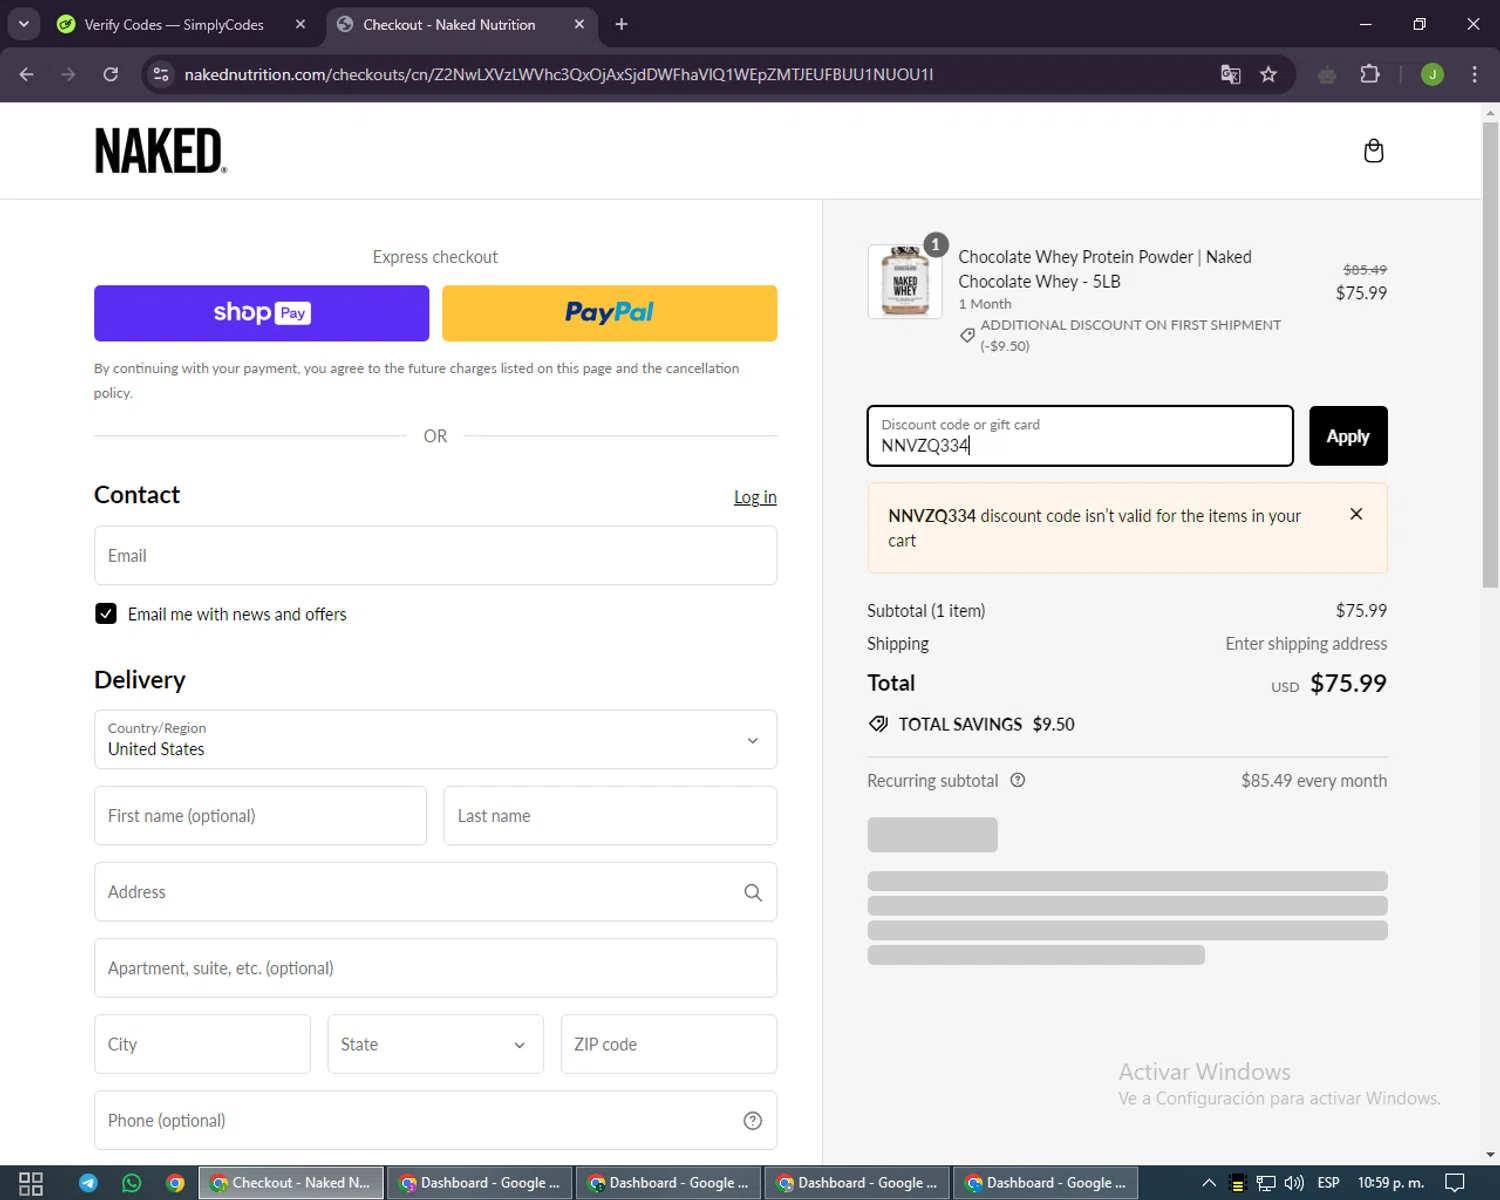Open the Extensions puzzle icon
This screenshot has width=1500, height=1200.
pyautogui.click(x=1370, y=74)
